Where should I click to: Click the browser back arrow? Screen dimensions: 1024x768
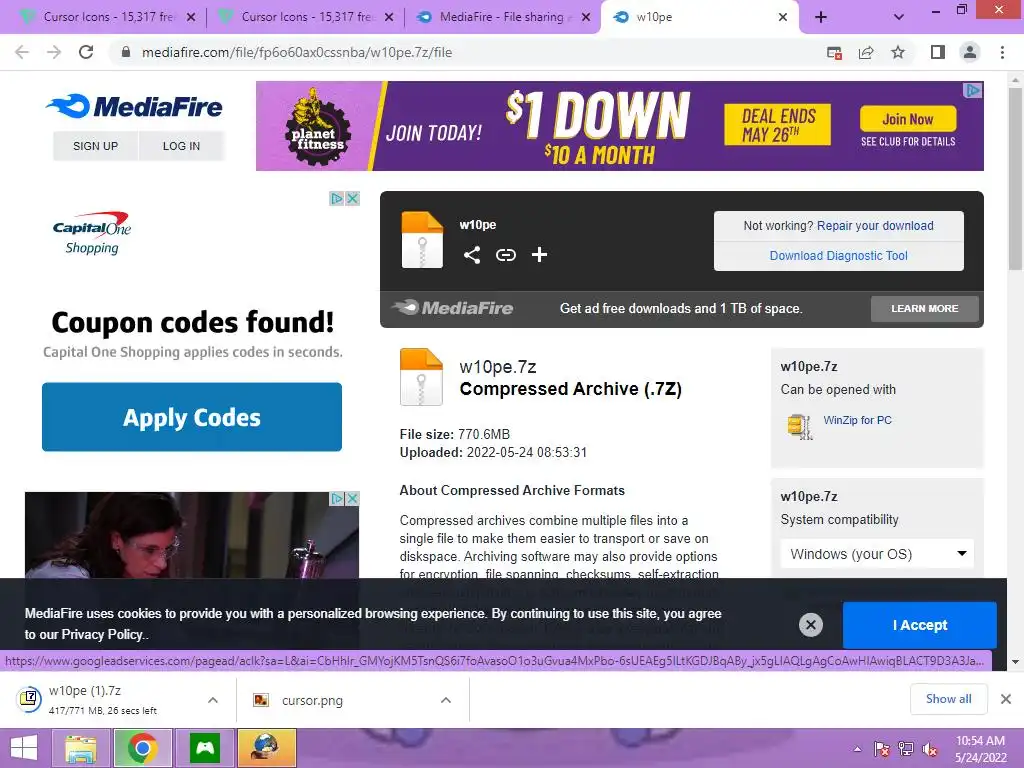click(x=22, y=52)
